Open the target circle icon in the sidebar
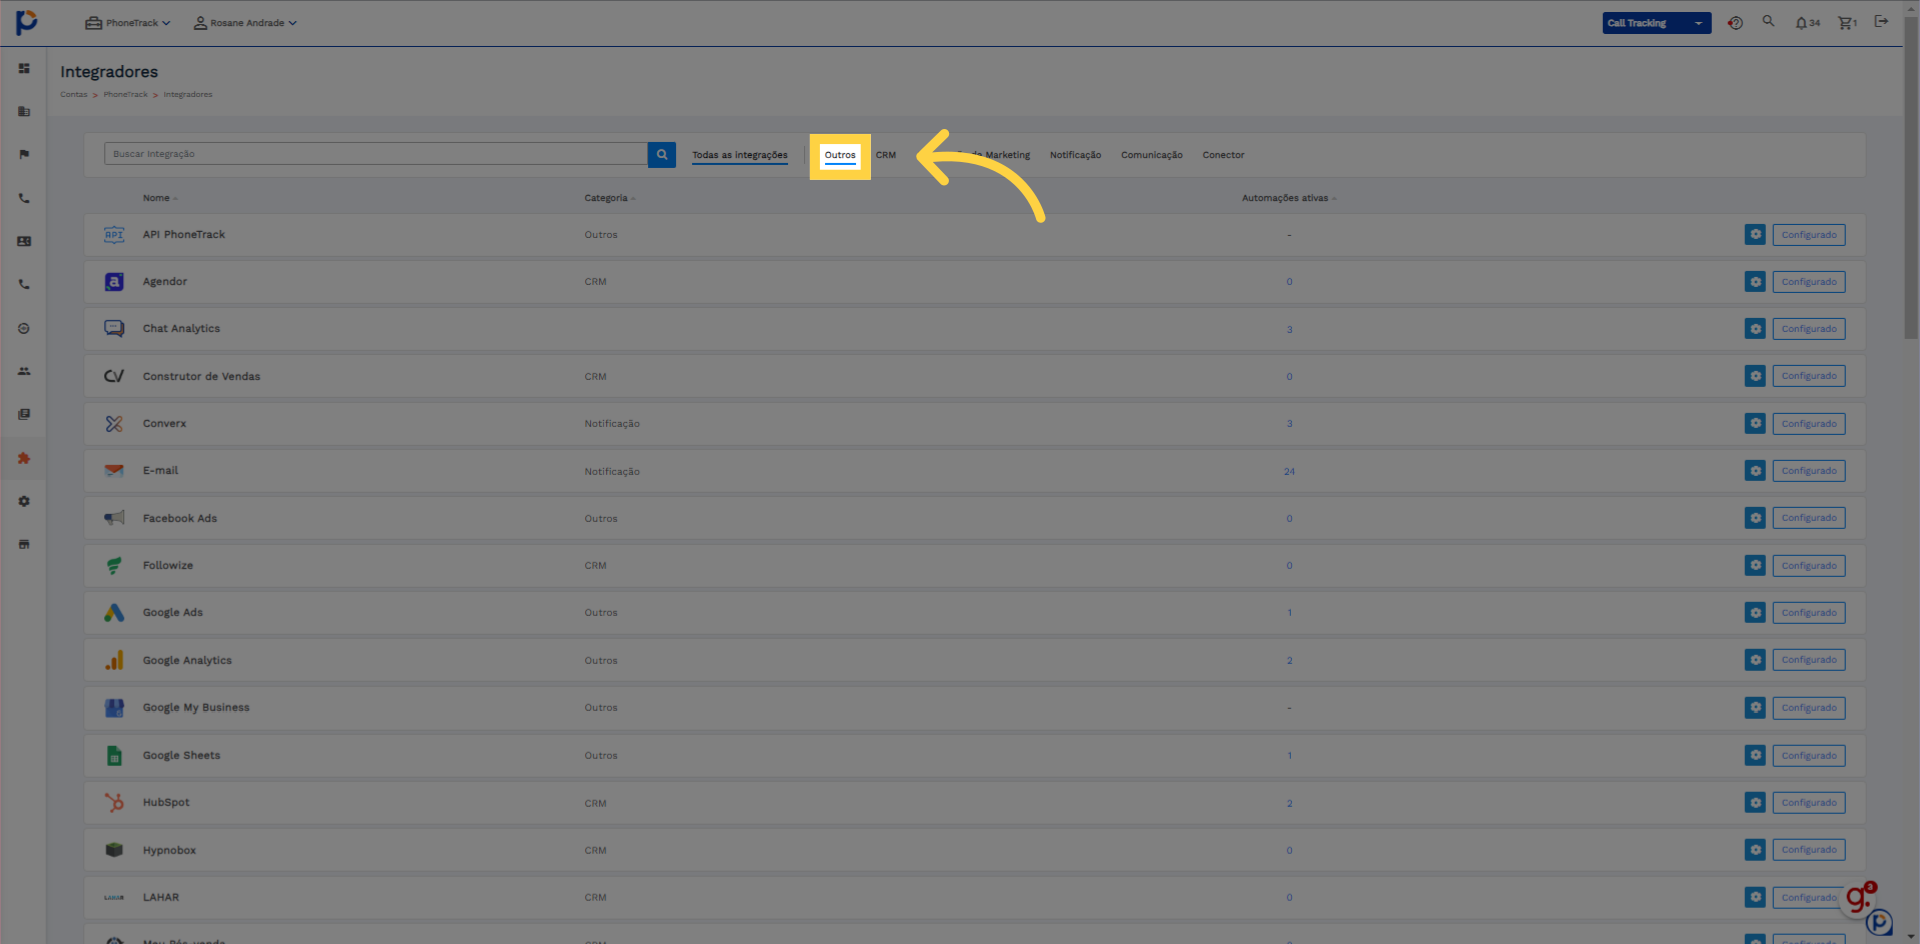Image resolution: width=1920 pixels, height=944 pixels. click(x=24, y=328)
